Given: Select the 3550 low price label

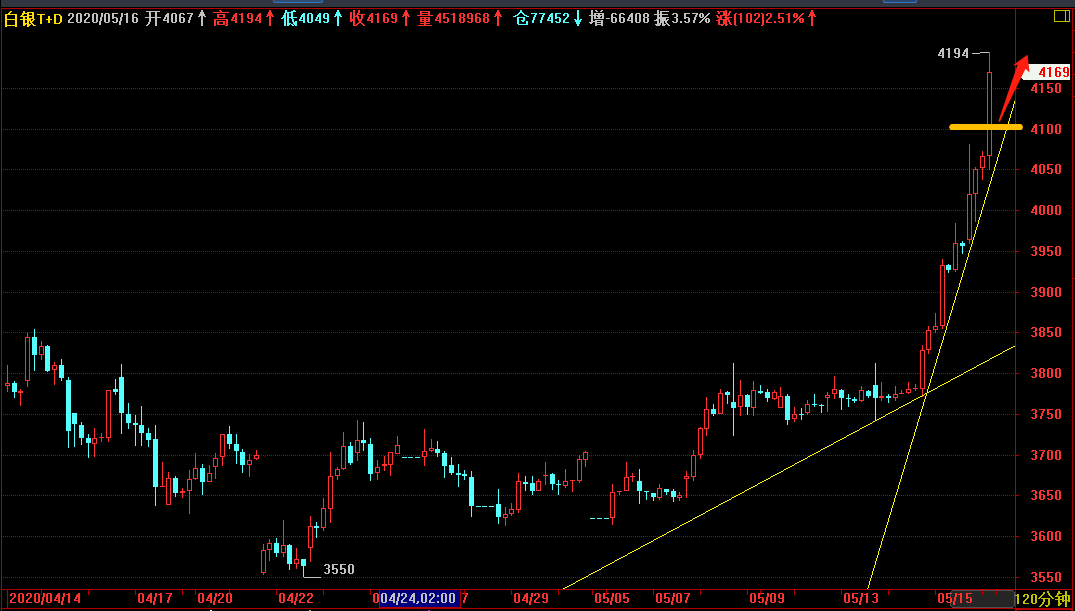Looking at the screenshot, I should pos(339,569).
